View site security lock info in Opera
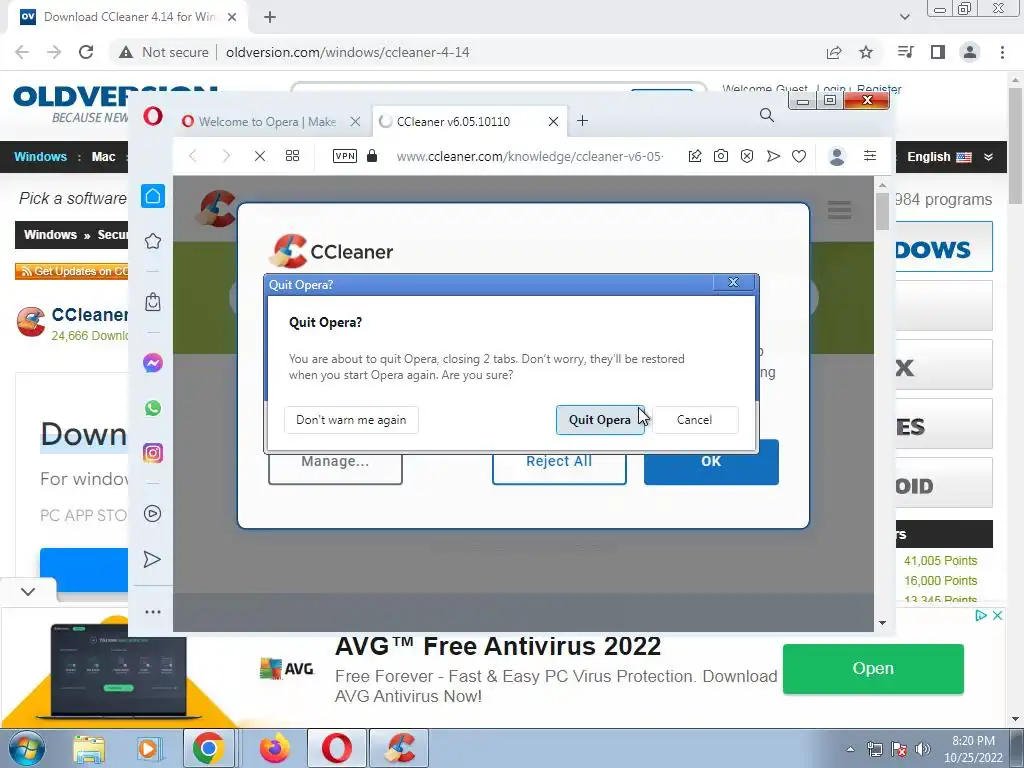Image resolution: width=1024 pixels, height=768 pixels. click(372, 156)
